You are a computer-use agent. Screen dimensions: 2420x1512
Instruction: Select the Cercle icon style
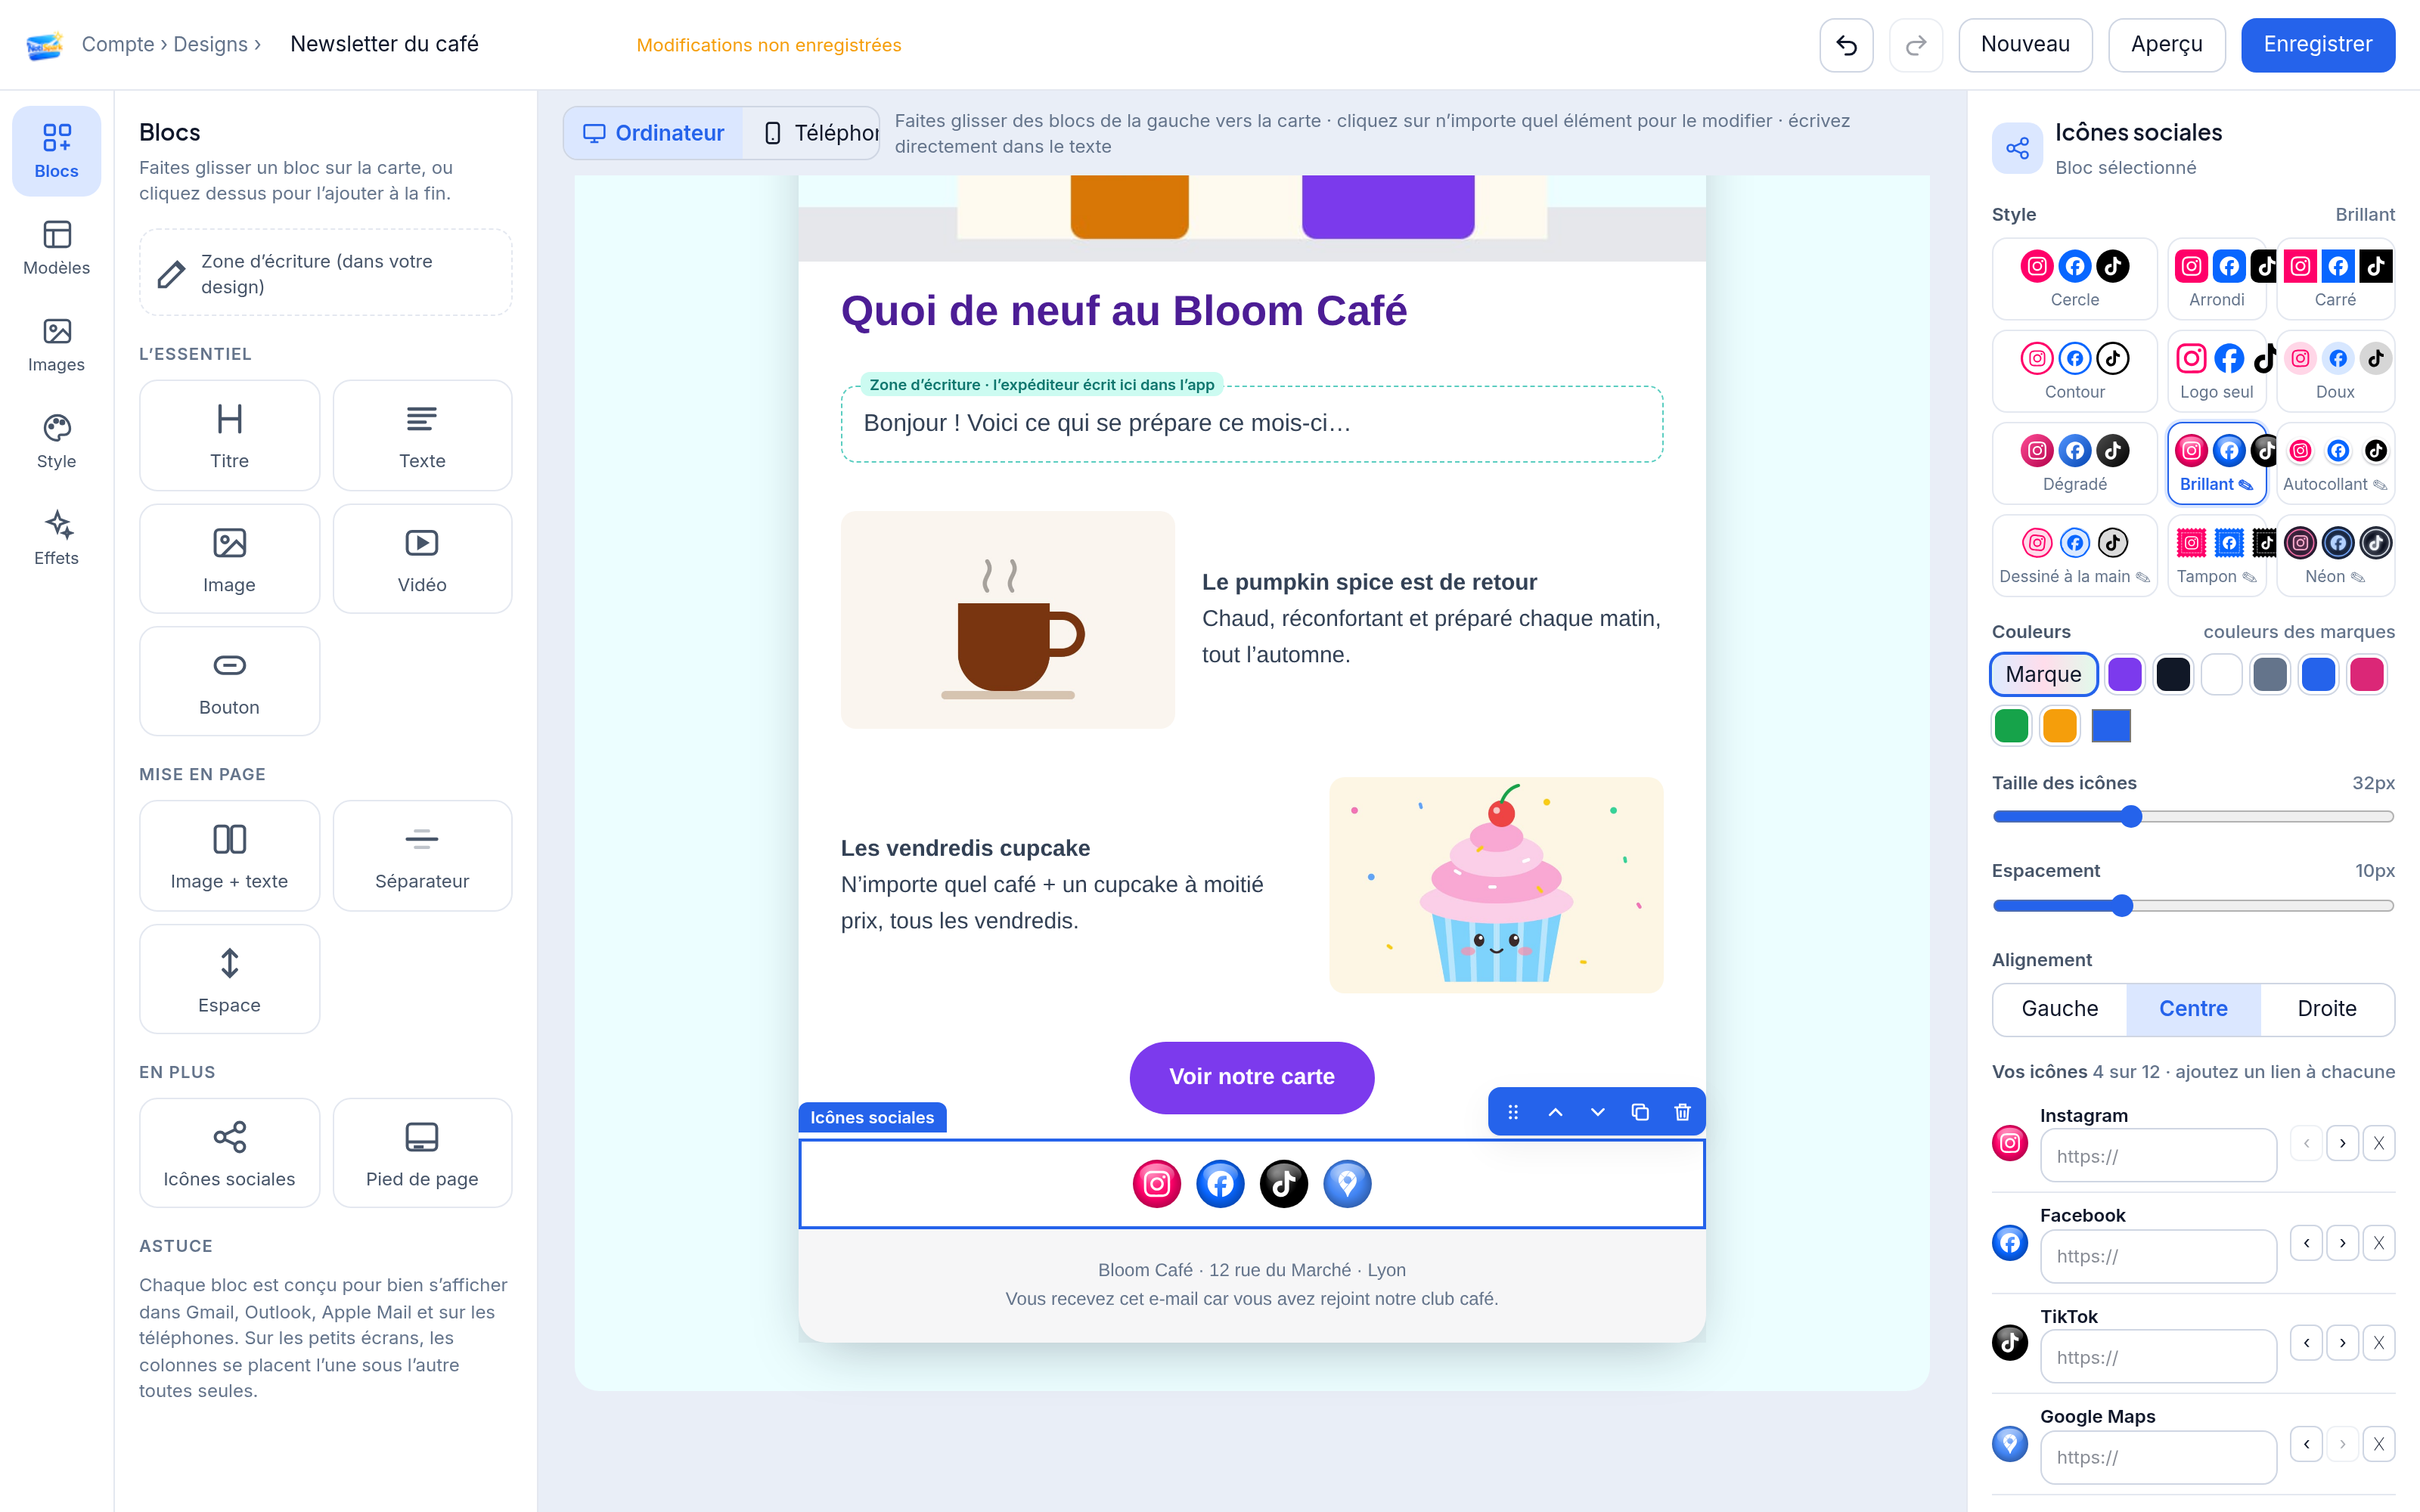click(x=2074, y=279)
